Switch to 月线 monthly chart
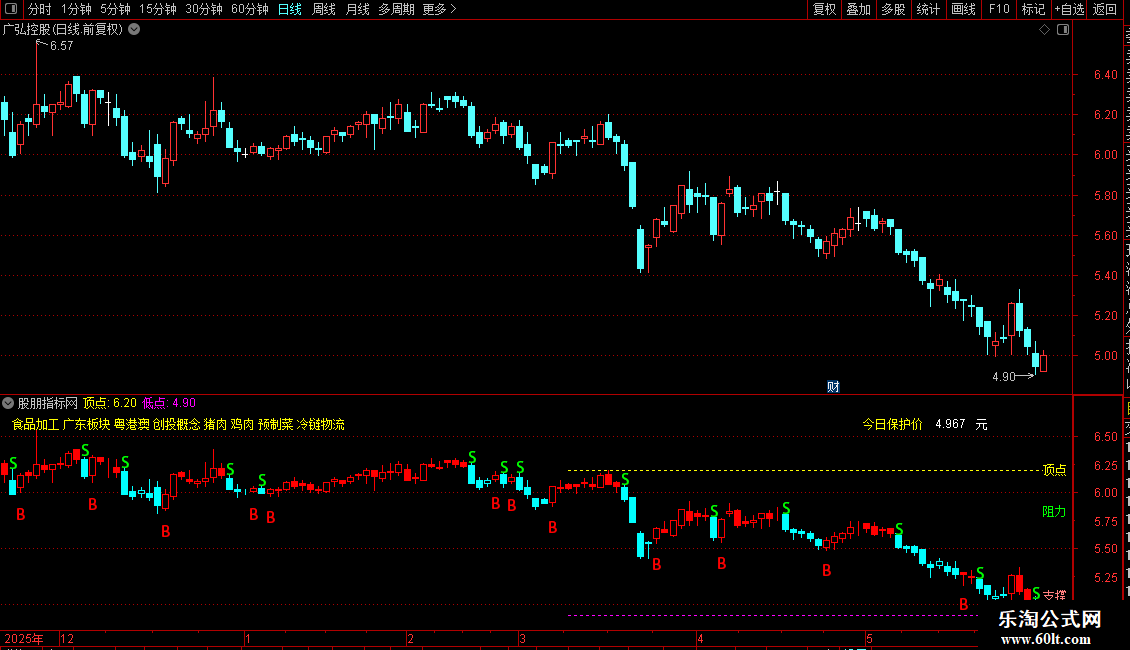Viewport: 1130px width, 650px height. coord(357,9)
